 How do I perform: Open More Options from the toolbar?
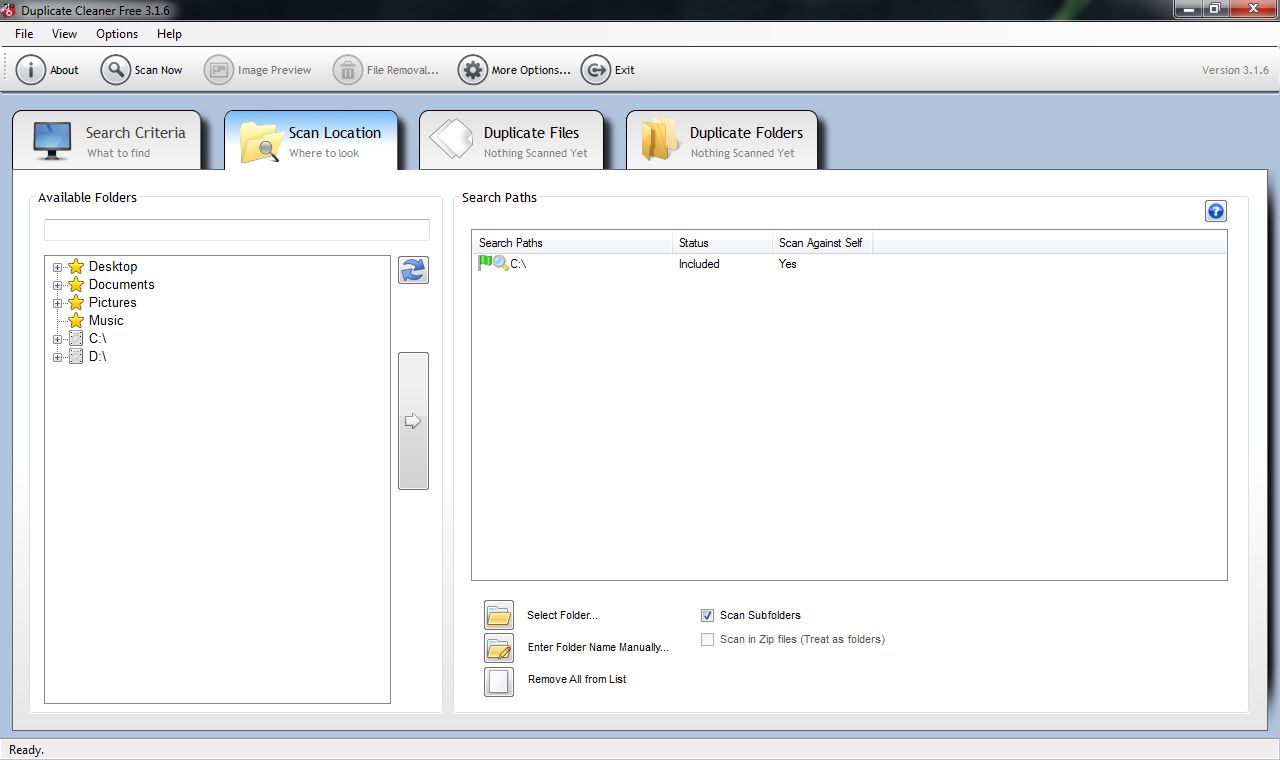click(x=515, y=70)
